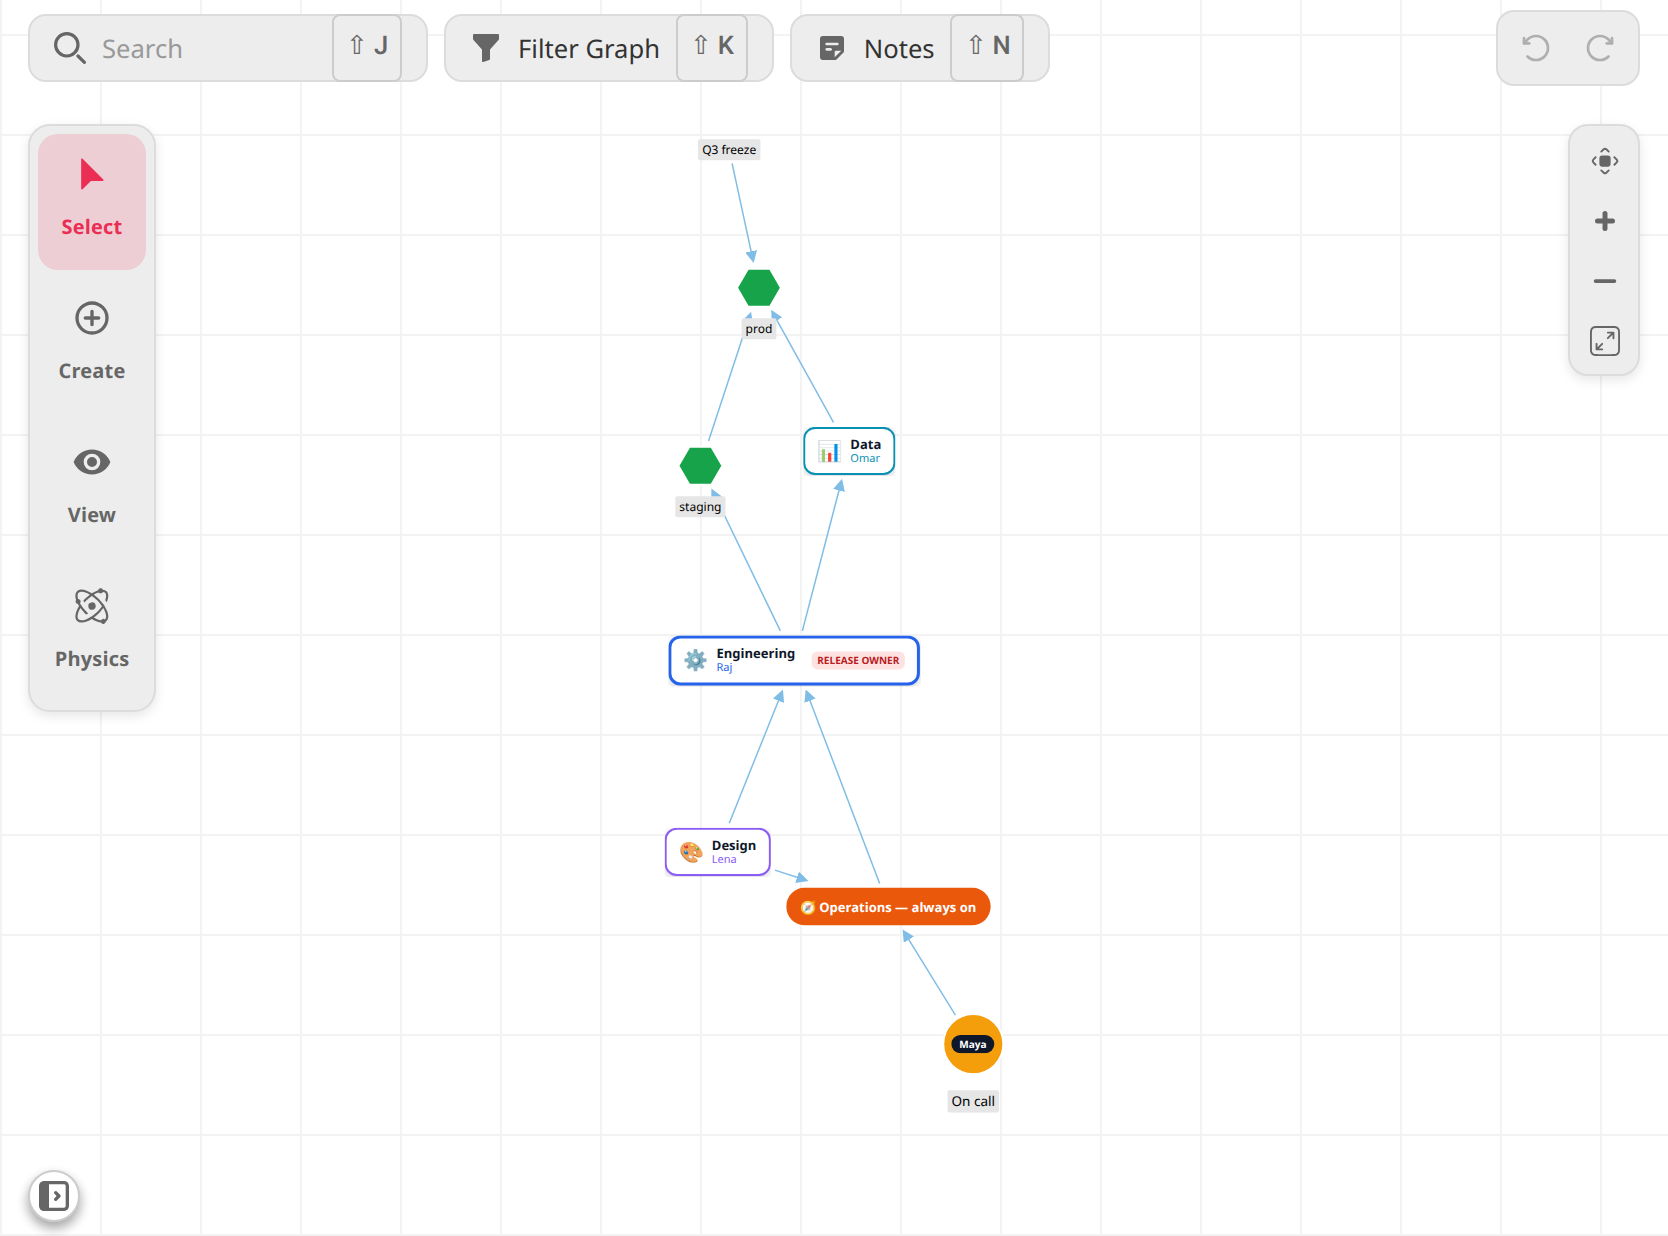This screenshot has width=1668, height=1236.
Task: Select the Data Omar node
Action: [849, 451]
